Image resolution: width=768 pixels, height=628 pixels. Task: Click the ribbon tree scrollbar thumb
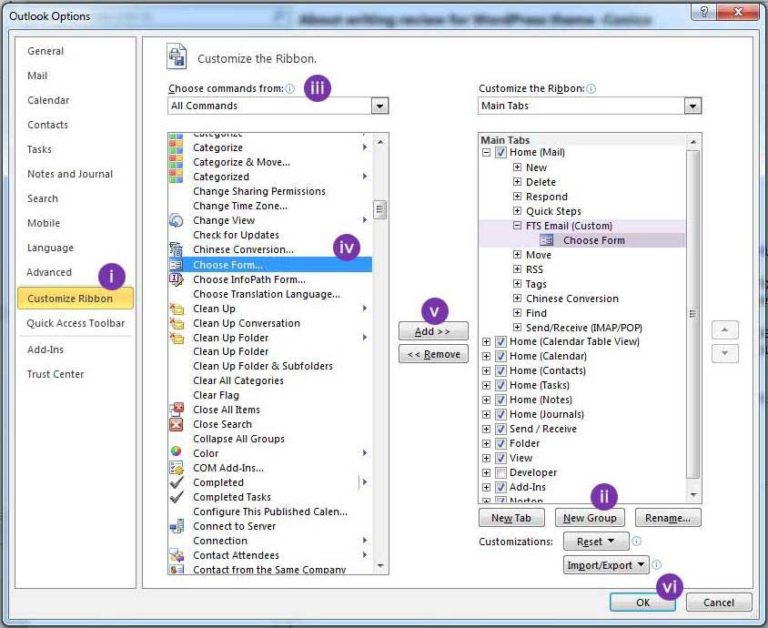[x=692, y=314]
